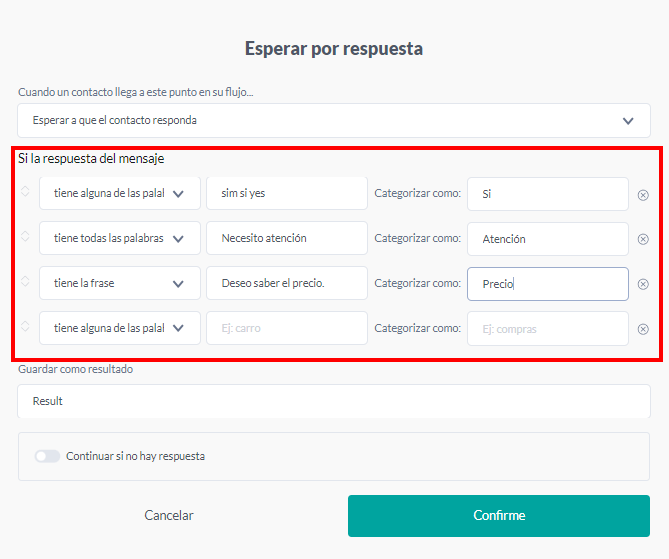Click drag handle of 'Deseo saber el precio.' rule
The height and width of the screenshot is (559, 669).
tap(25, 283)
